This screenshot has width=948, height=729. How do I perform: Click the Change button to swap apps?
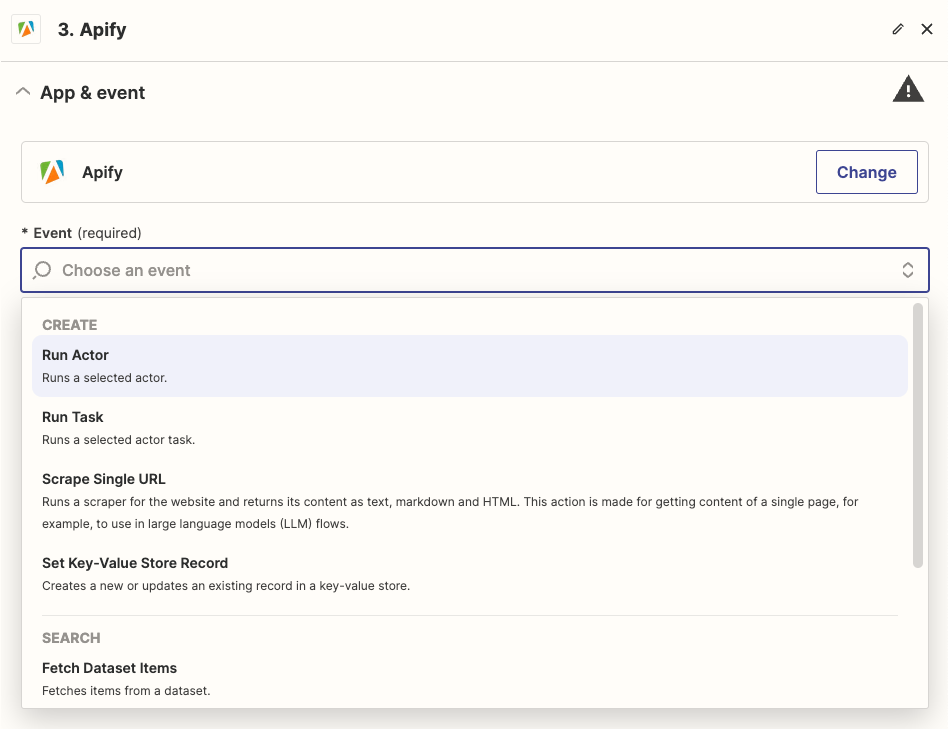(866, 171)
